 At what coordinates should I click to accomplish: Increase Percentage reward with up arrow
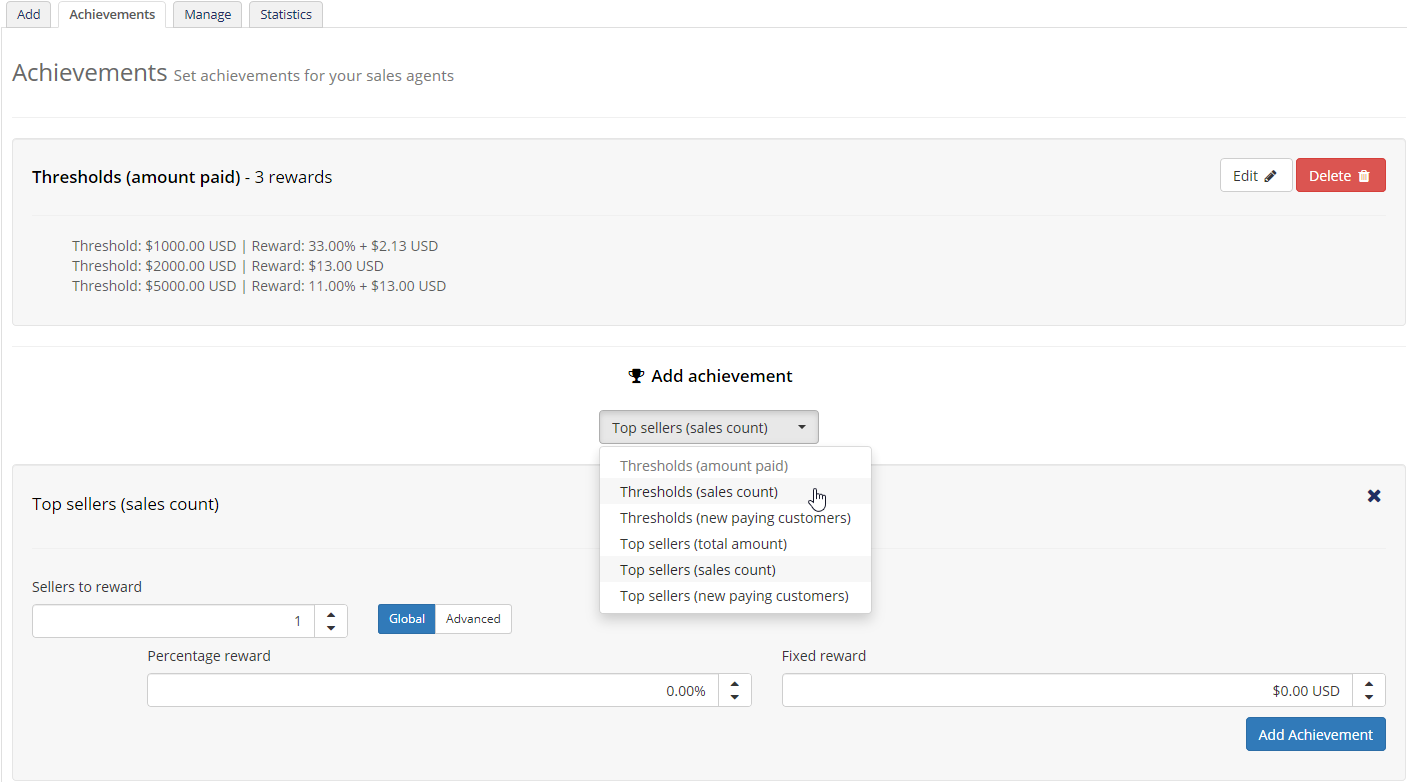click(735, 682)
